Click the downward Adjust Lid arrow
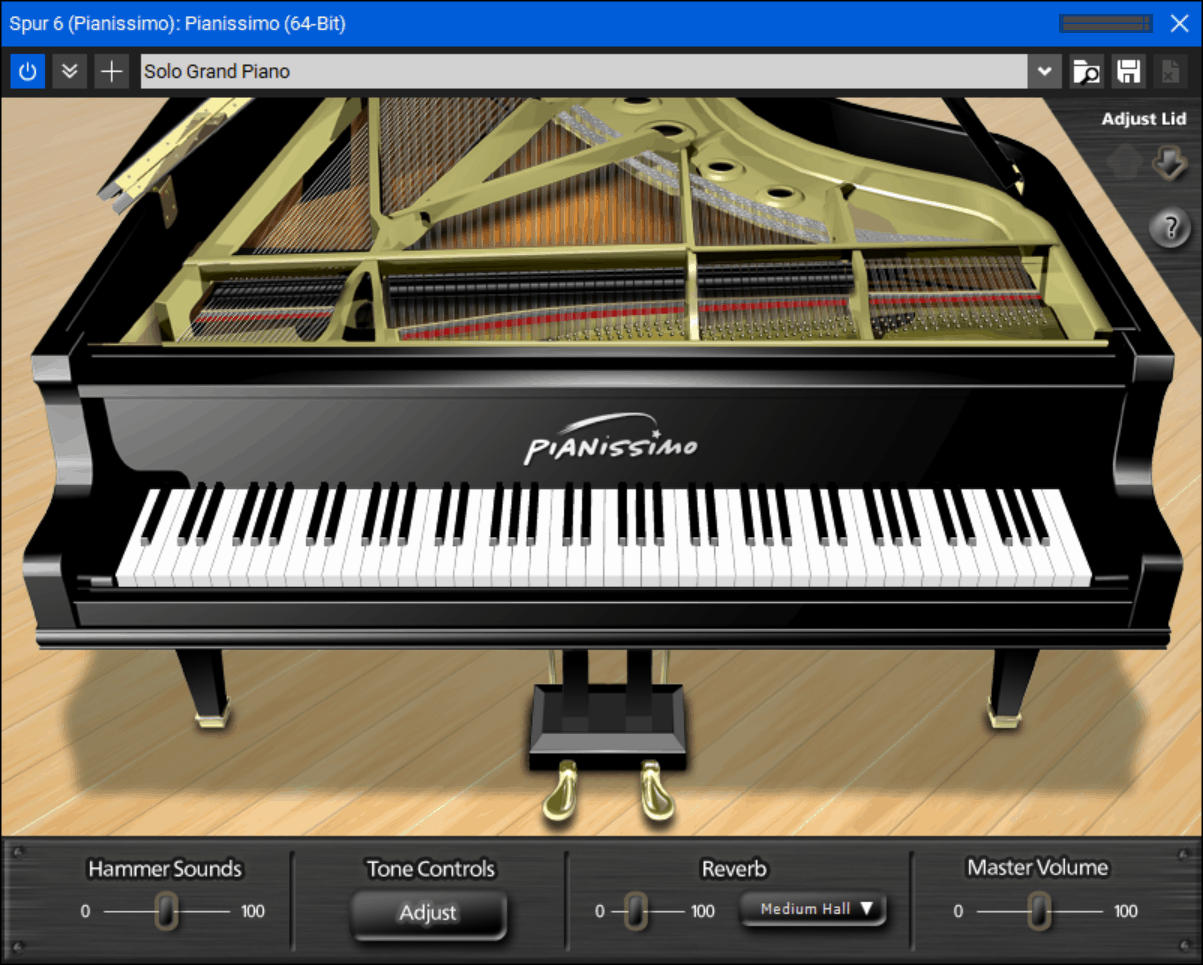This screenshot has height=965, width=1203. 1170,162
